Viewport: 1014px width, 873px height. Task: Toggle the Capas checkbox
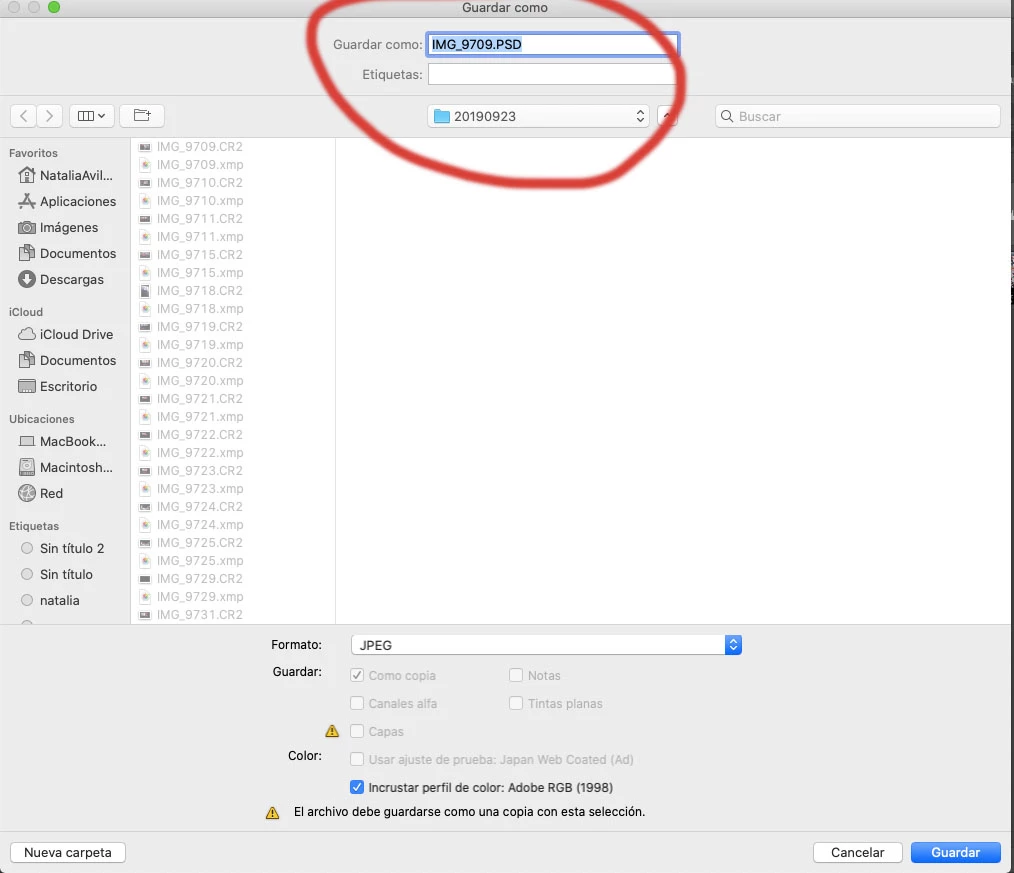(356, 731)
